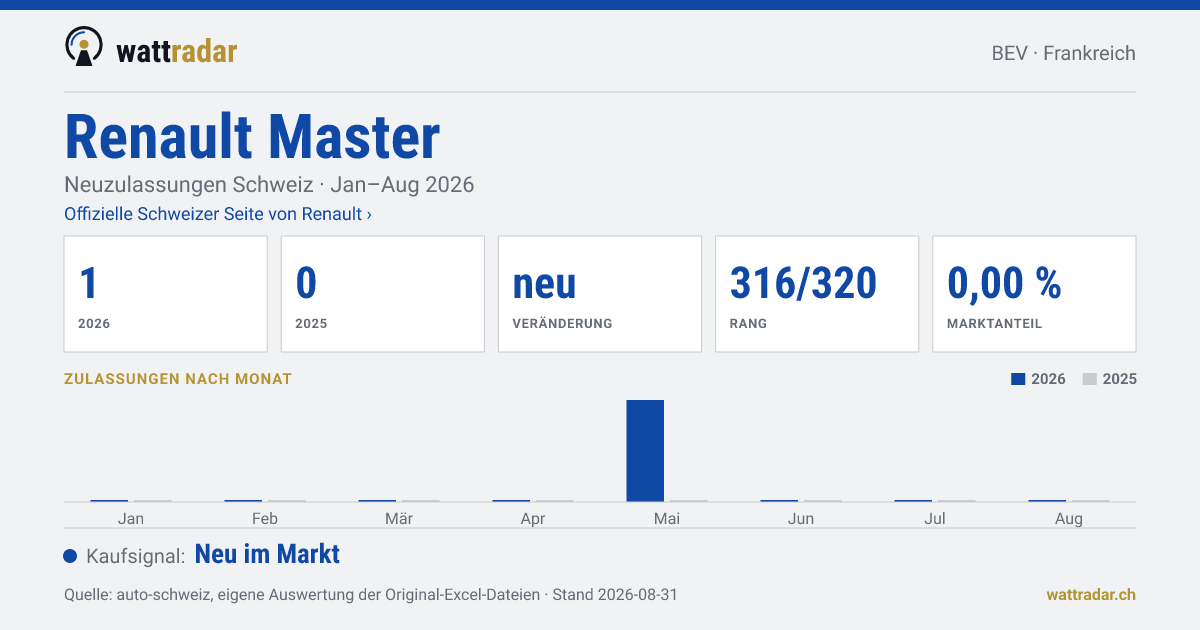
Task: Click the Jun month label
Action: (x=801, y=518)
